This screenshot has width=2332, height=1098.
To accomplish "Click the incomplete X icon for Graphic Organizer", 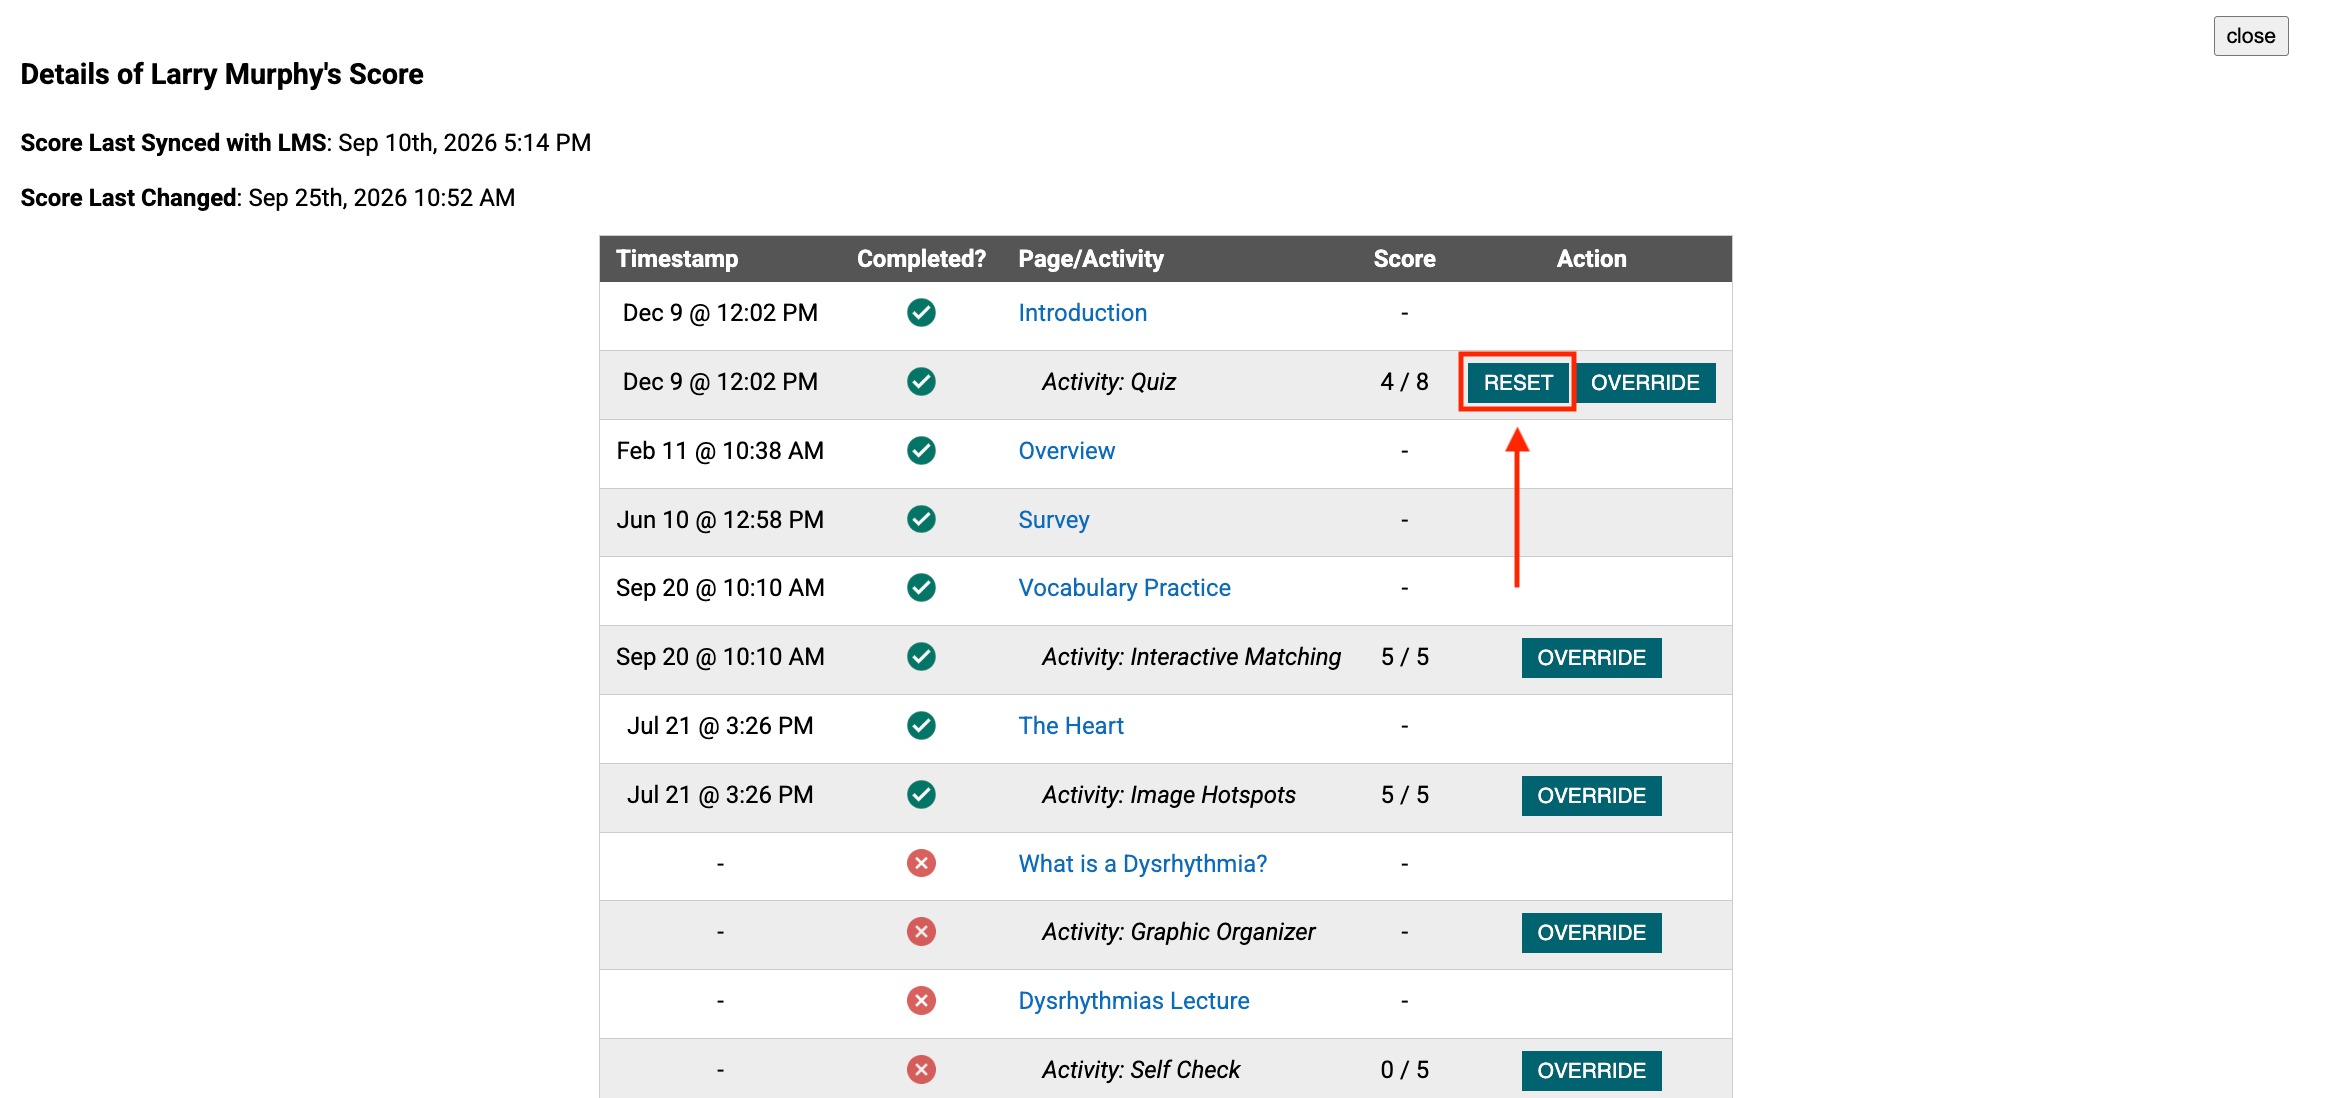I will (x=921, y=932).
